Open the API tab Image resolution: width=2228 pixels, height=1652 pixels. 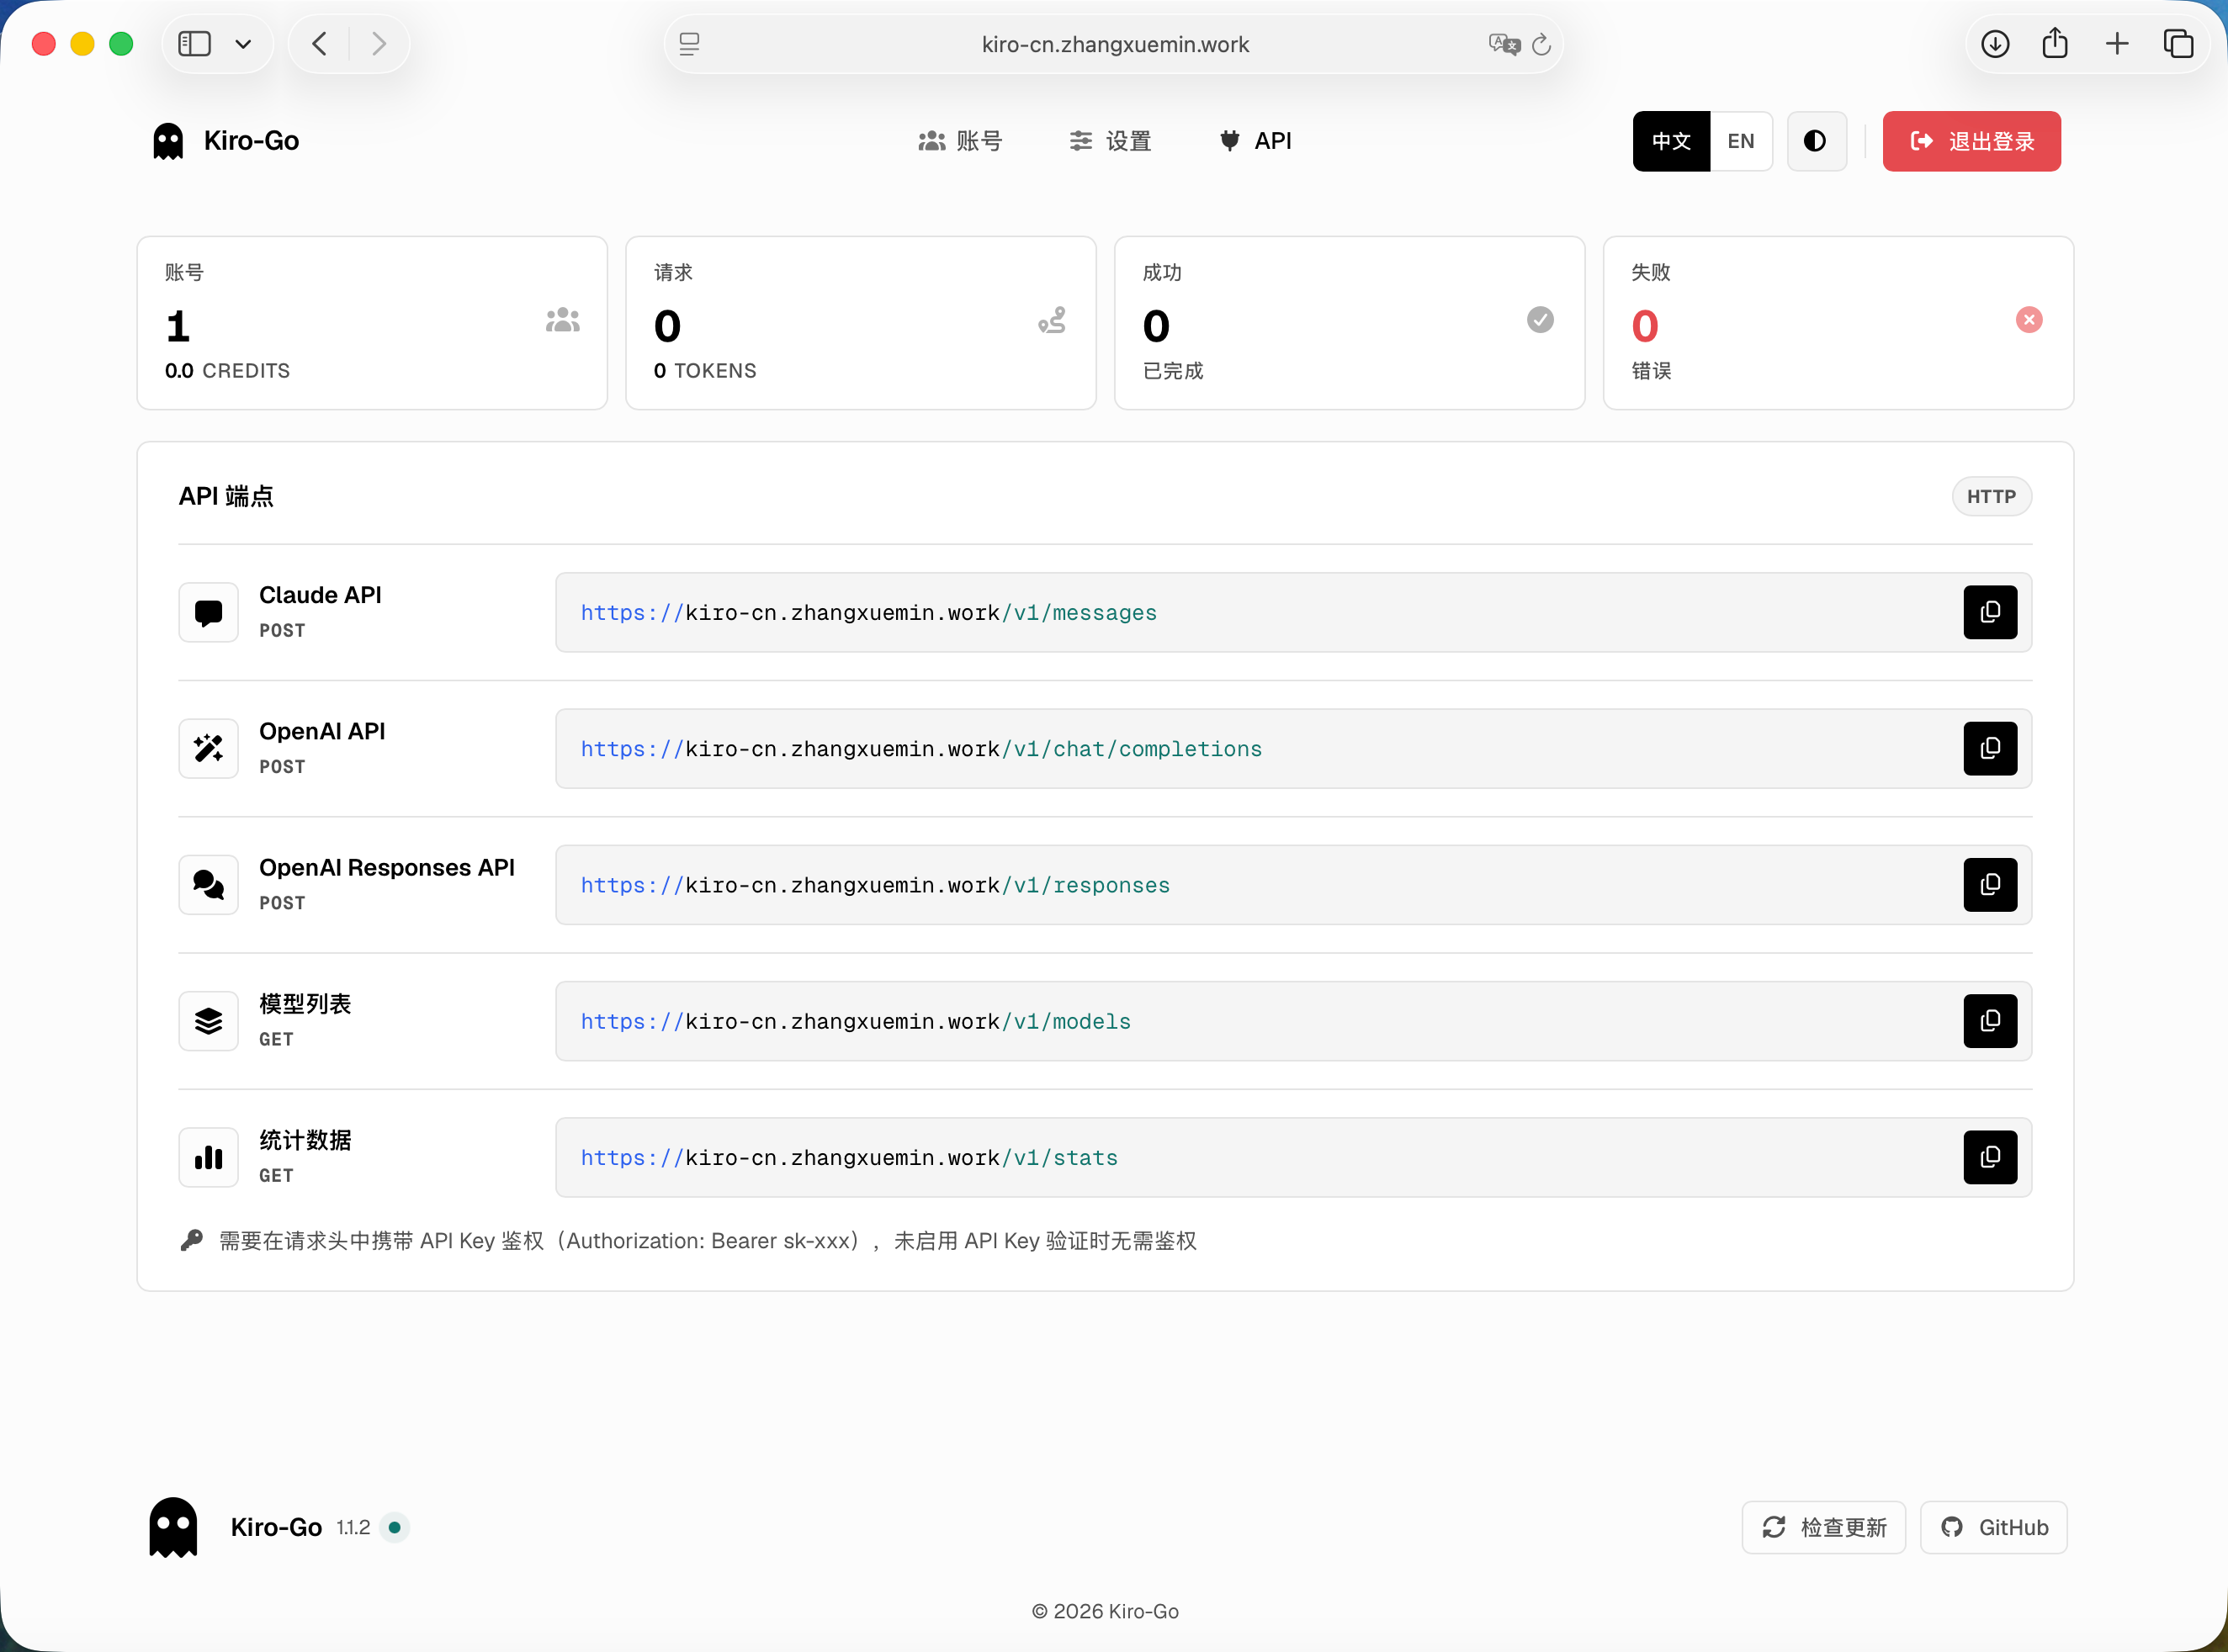(1255, 141)
